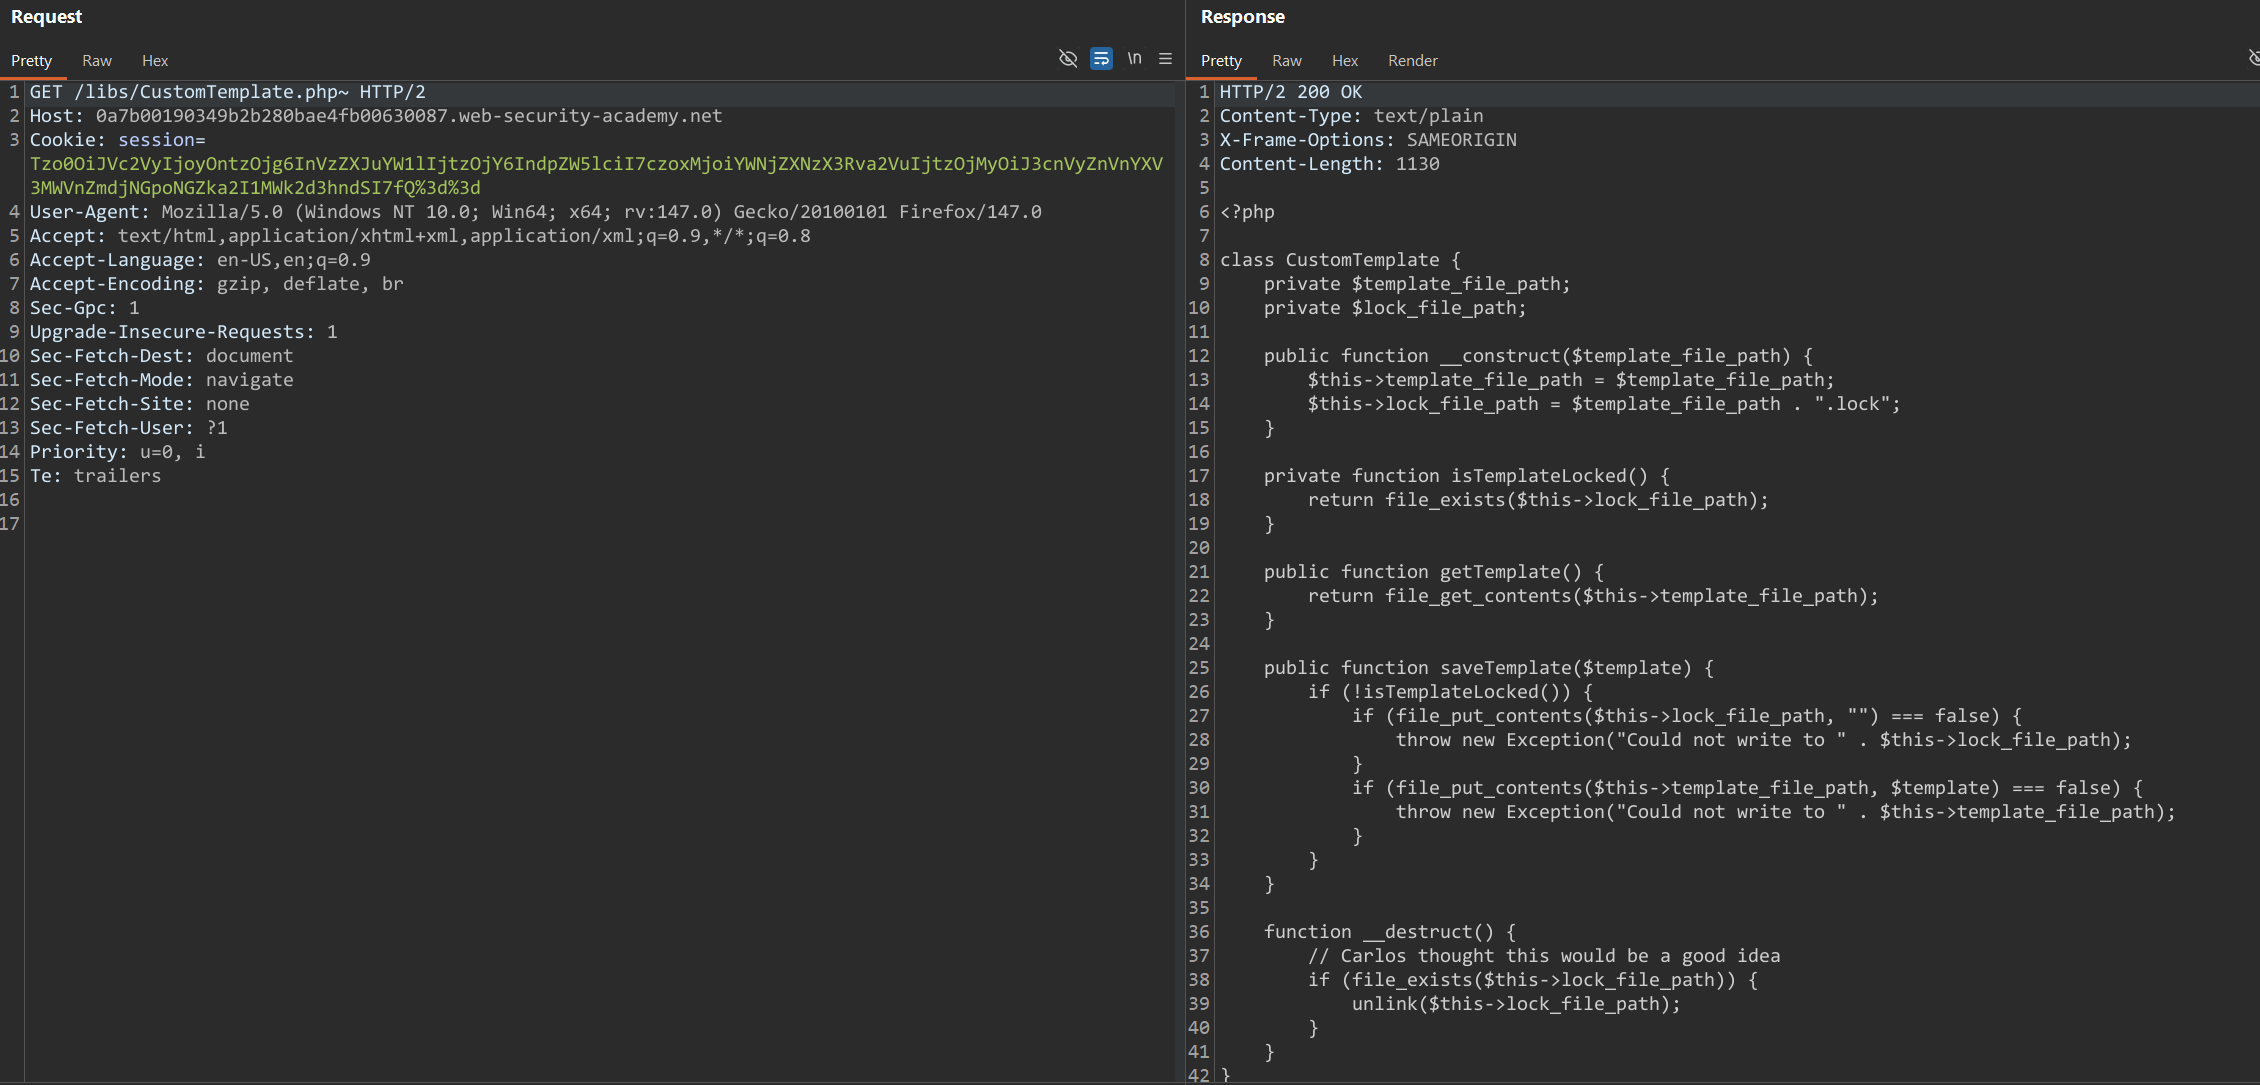Switch Request view to Raw tab
Viewport: 2260px width, 1085px height.
(x=97, y=61)
